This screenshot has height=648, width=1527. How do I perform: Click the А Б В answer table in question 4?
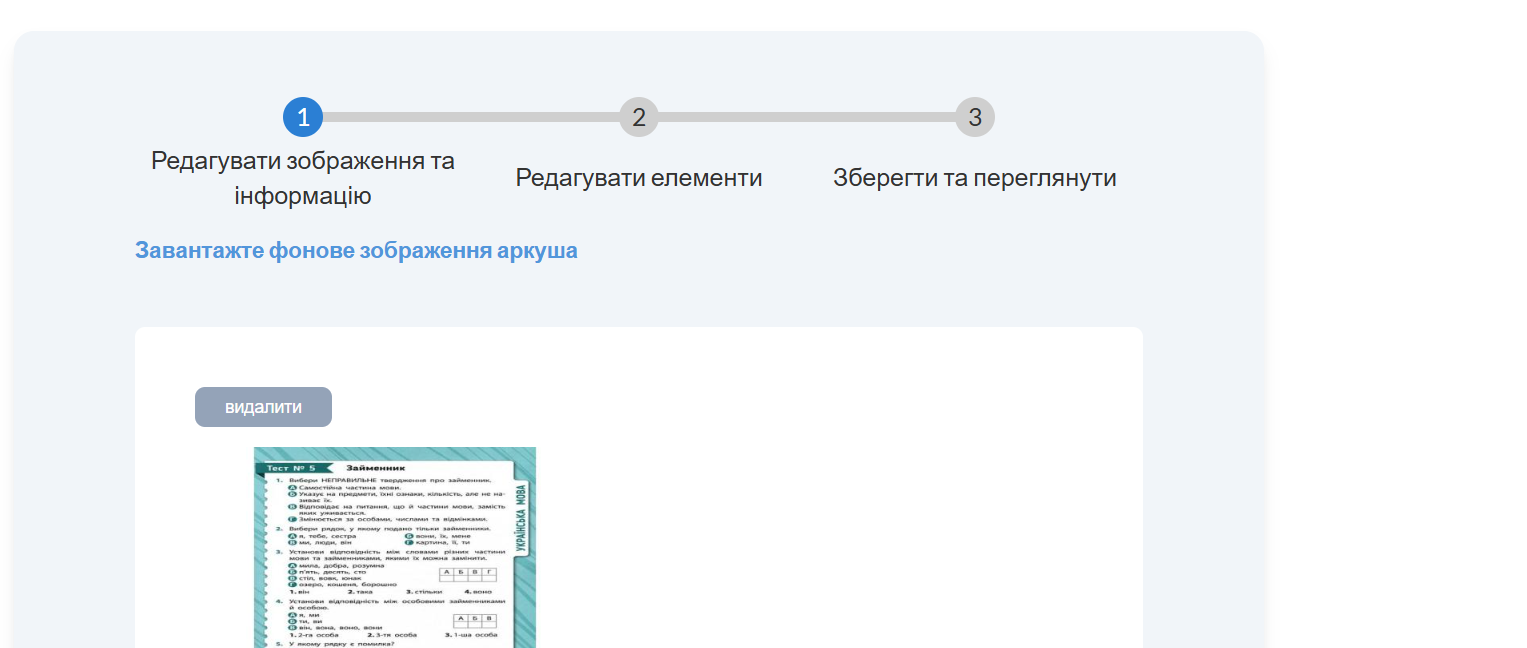[x=474, y=621]
